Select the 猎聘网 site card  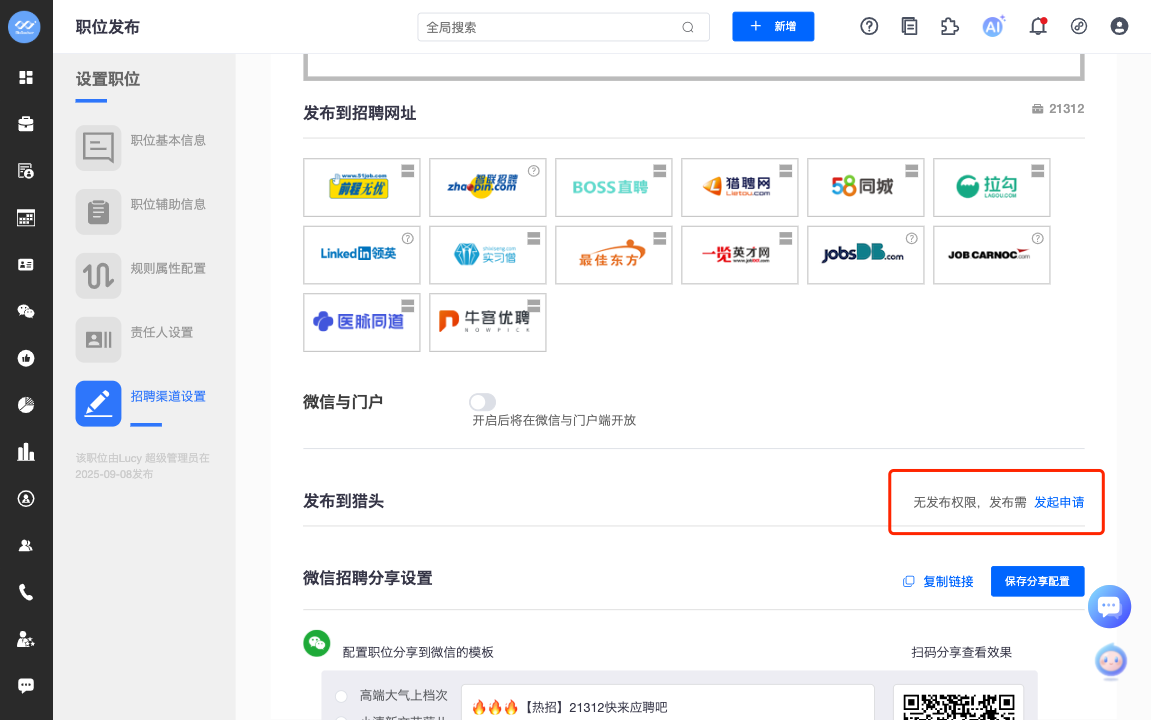740,187
